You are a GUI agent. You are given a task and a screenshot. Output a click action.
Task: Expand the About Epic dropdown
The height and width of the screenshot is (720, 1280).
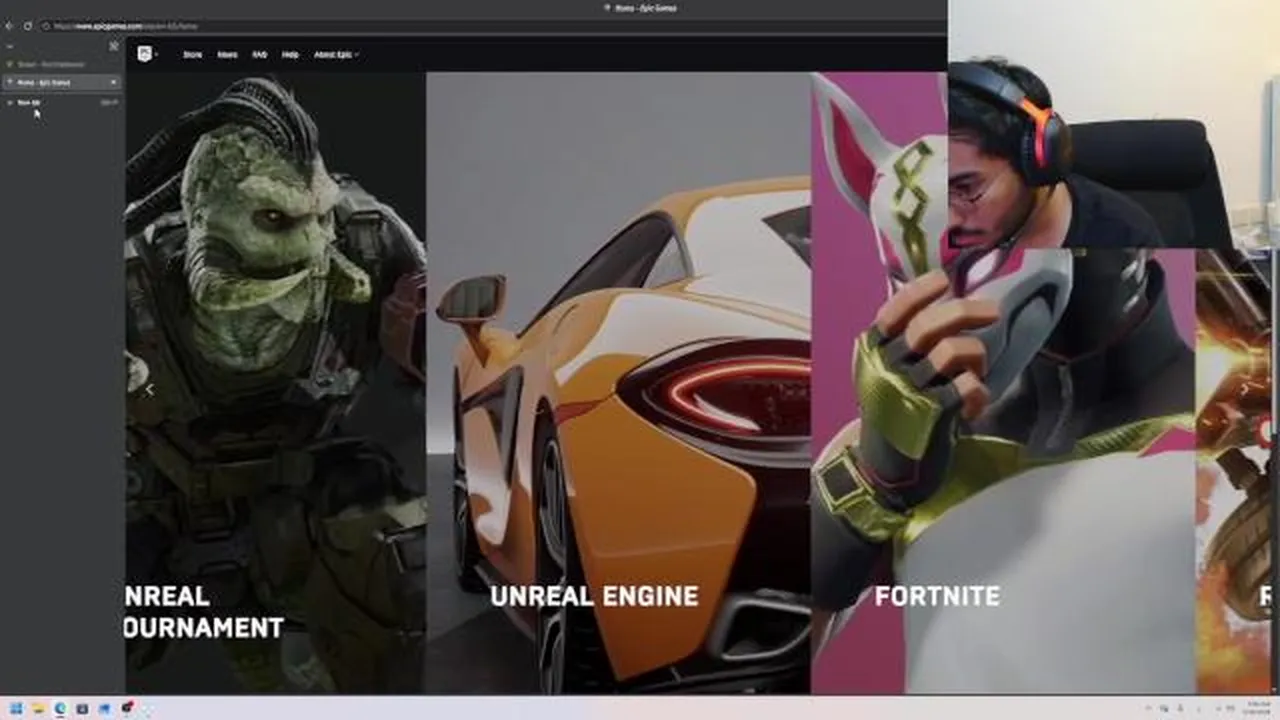(x=336, y=54)
